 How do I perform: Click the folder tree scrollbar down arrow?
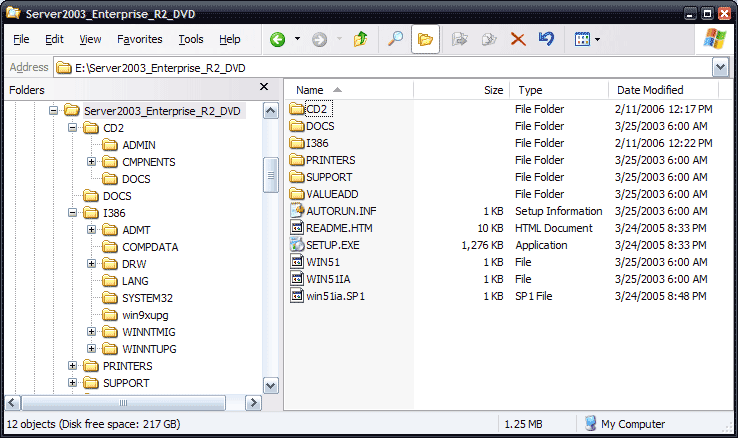[270, 385]
